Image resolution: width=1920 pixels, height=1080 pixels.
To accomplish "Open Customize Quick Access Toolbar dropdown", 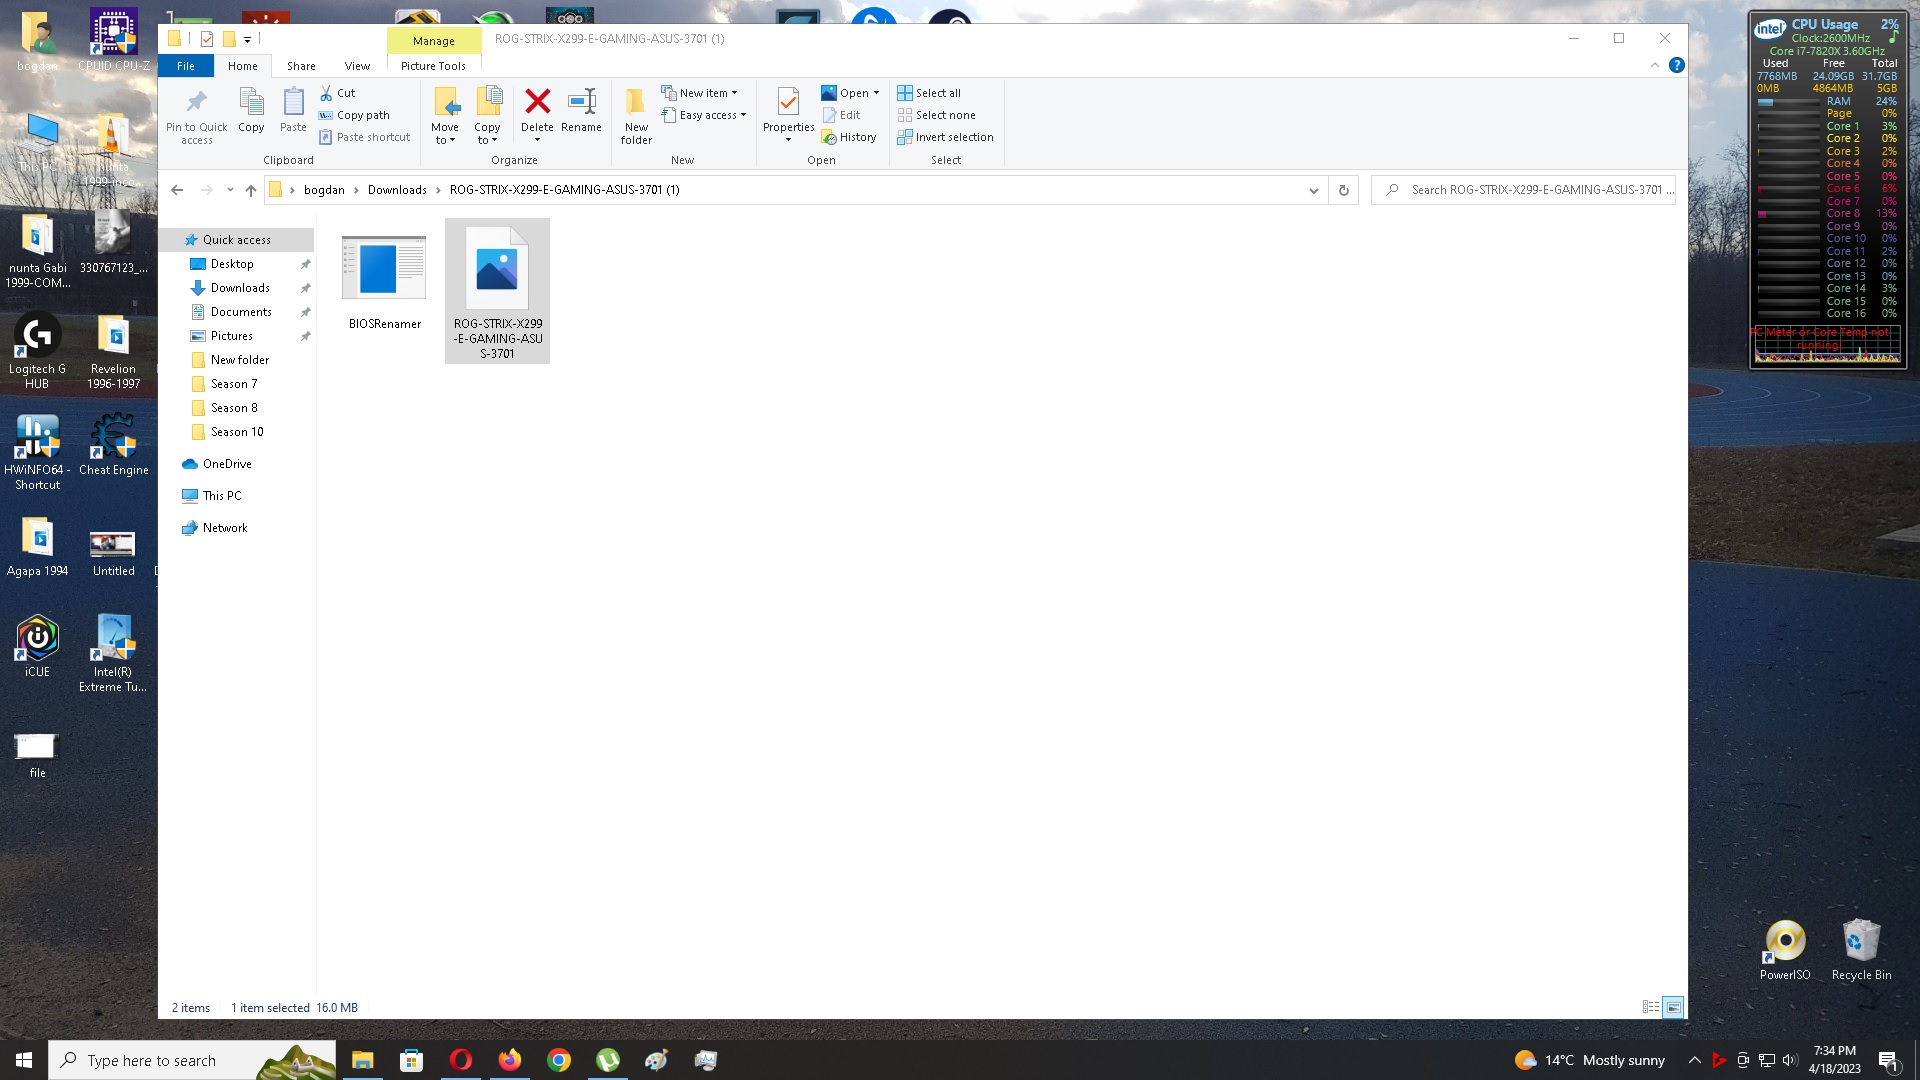I will click(x=247, y=39).
